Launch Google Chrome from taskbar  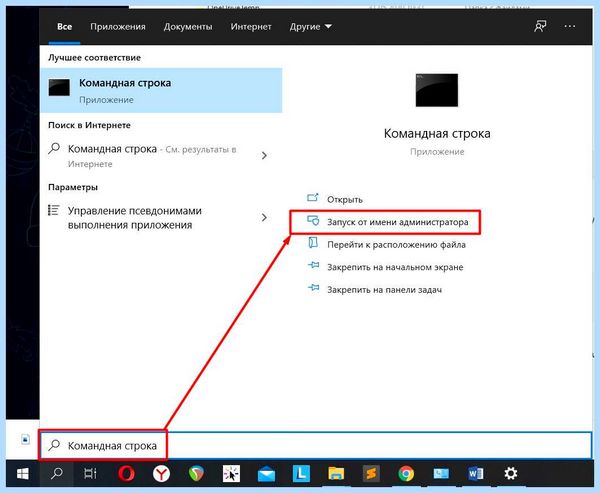coord(406,474)
